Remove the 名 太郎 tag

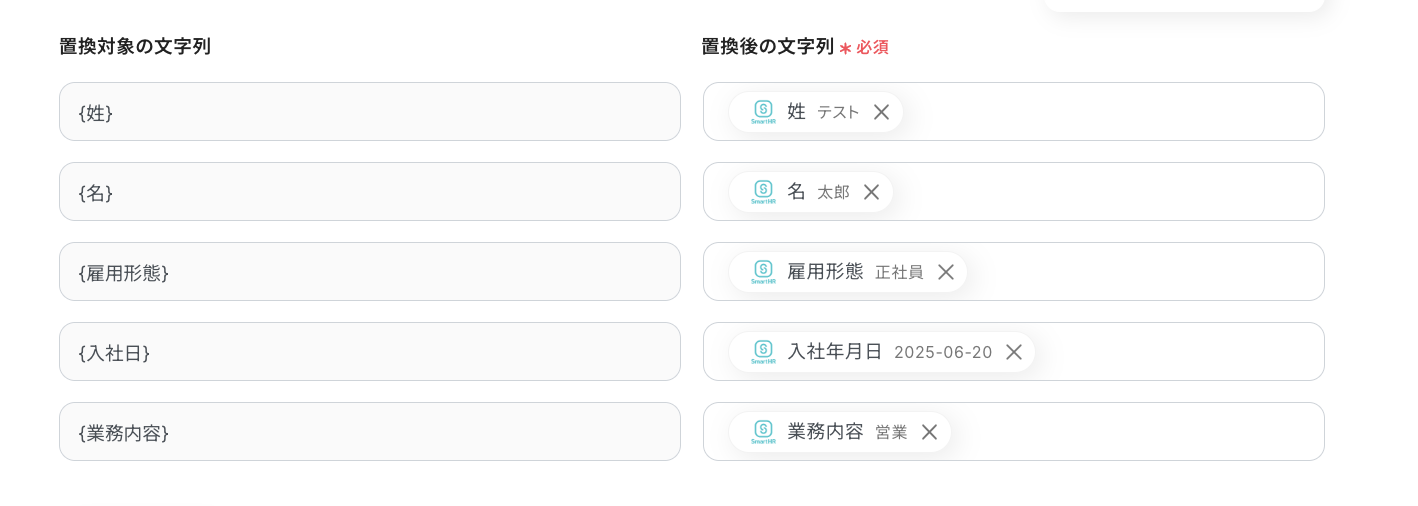871,192
